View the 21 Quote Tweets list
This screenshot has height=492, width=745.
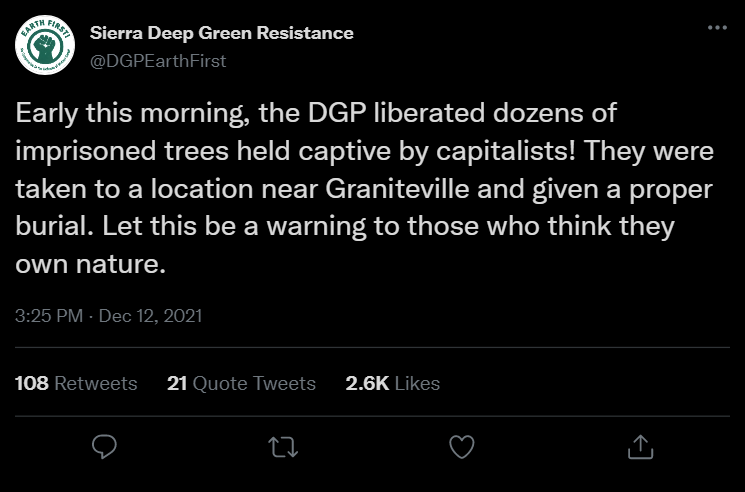tap(241, 383)
